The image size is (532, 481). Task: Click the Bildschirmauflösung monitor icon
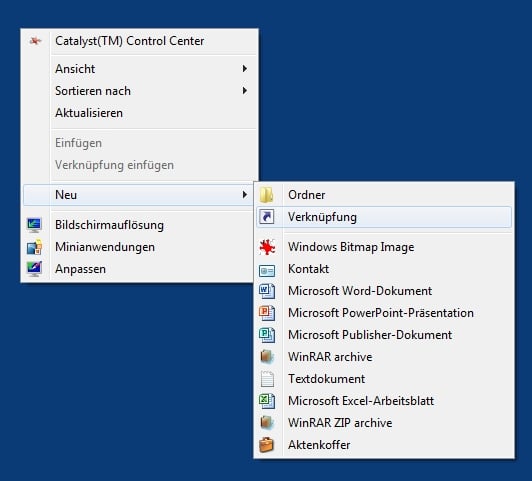pos(34,225)
